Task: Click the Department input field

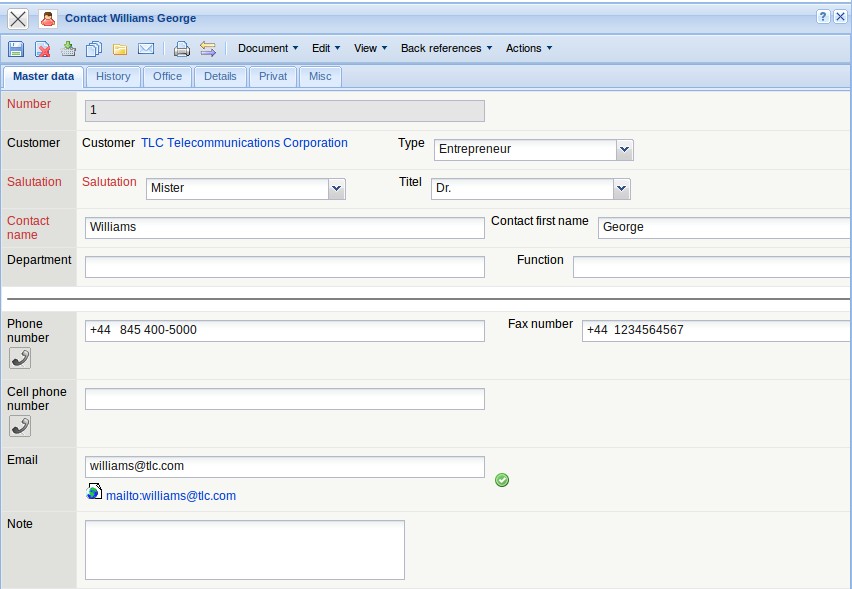Action: (284, 267)
